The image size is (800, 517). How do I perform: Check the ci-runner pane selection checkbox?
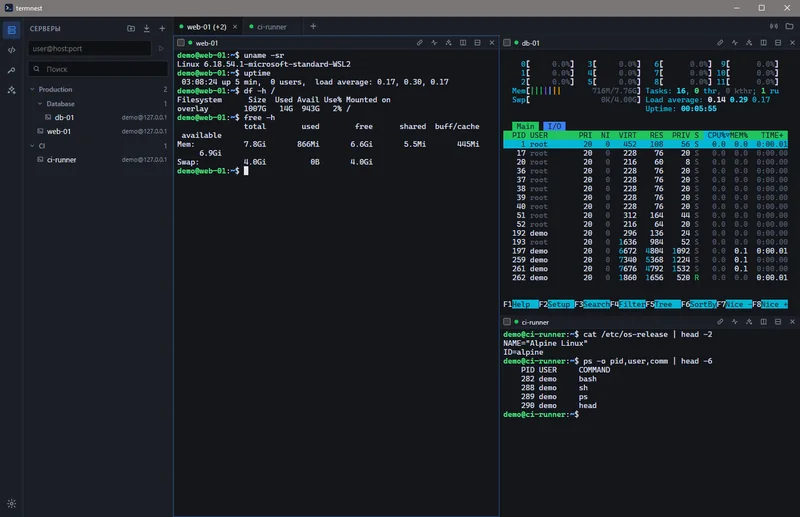pos(507,322)
